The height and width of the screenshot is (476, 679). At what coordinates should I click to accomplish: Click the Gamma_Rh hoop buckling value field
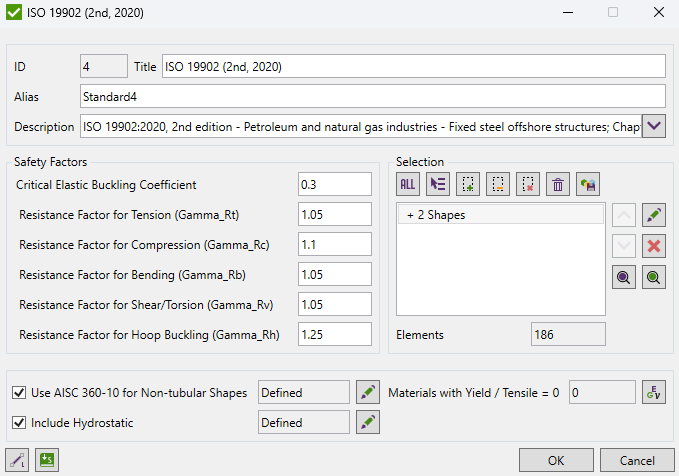pos(334,334)
